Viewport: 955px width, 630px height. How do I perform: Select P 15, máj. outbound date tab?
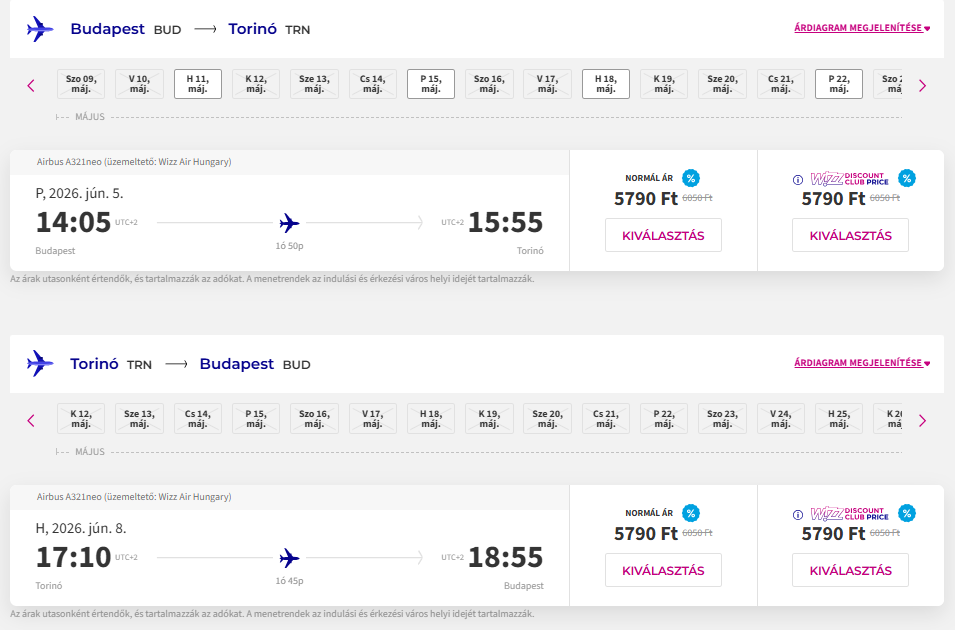431,84
